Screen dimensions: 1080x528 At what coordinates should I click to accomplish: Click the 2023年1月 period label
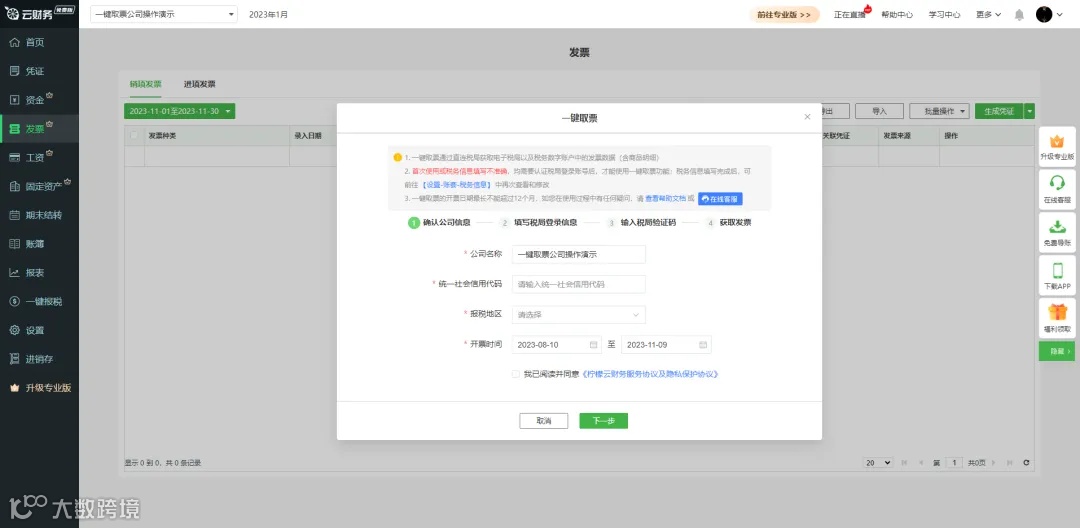[269, 14]
